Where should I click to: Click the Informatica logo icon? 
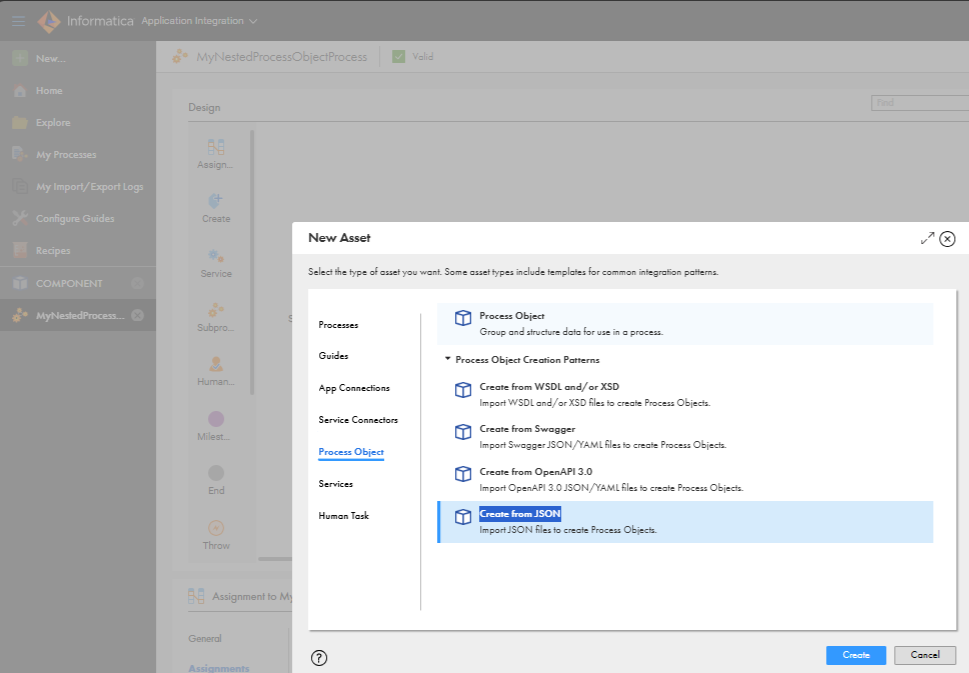[x=49, y=21]
